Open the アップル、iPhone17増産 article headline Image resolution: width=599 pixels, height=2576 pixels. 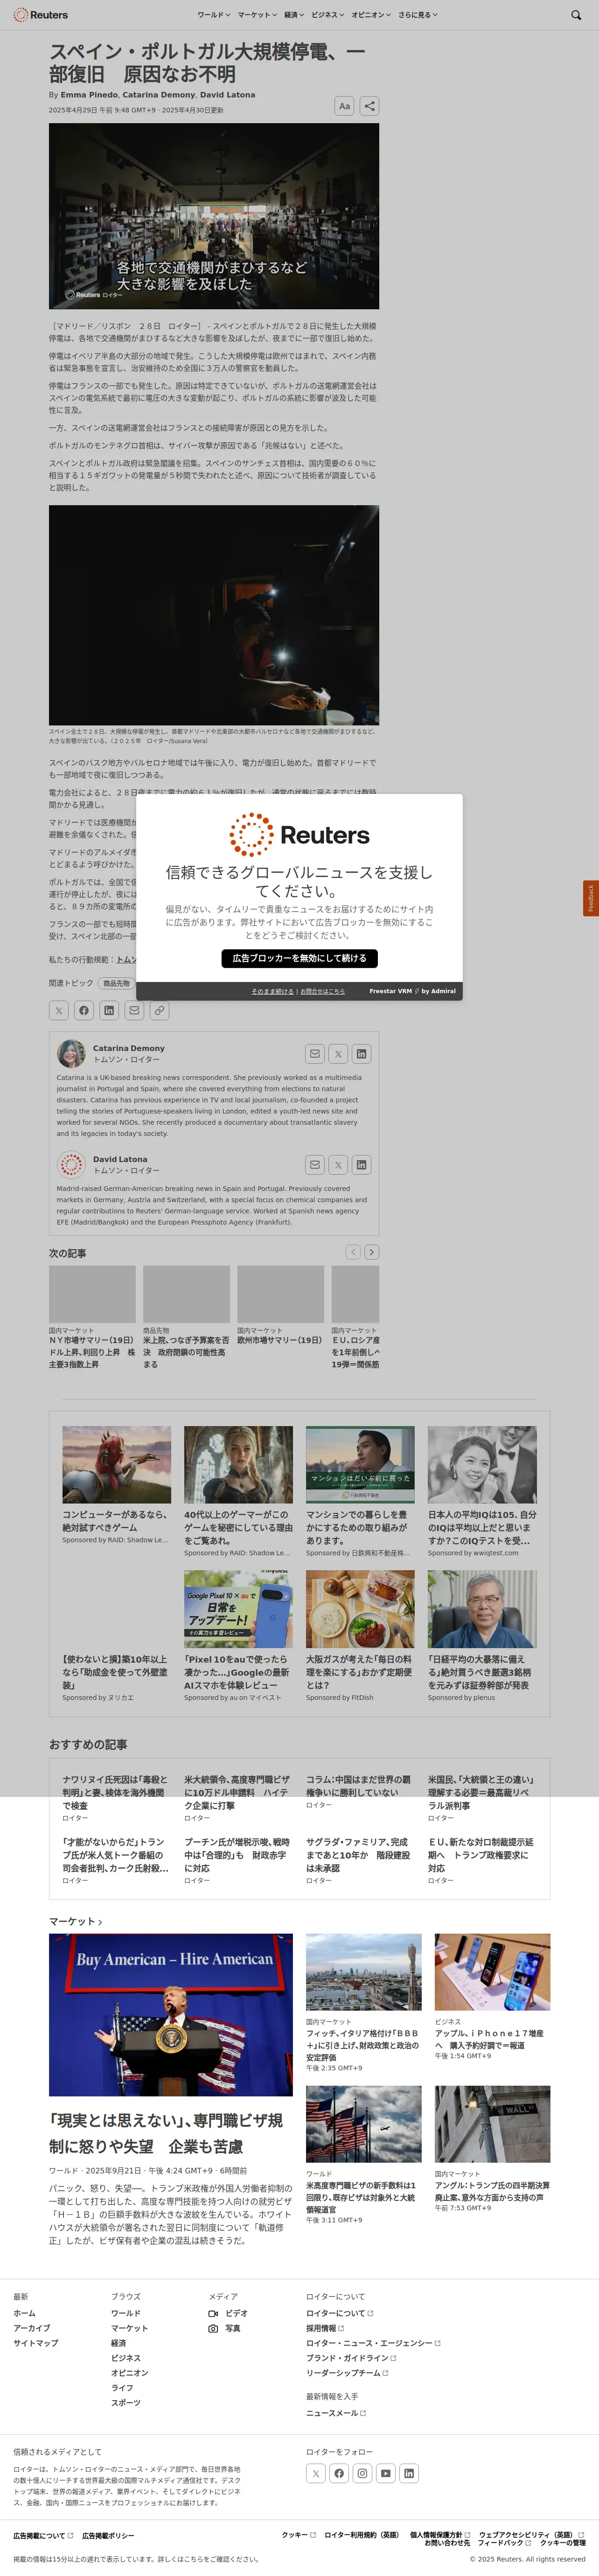[x=490, y=2039]
